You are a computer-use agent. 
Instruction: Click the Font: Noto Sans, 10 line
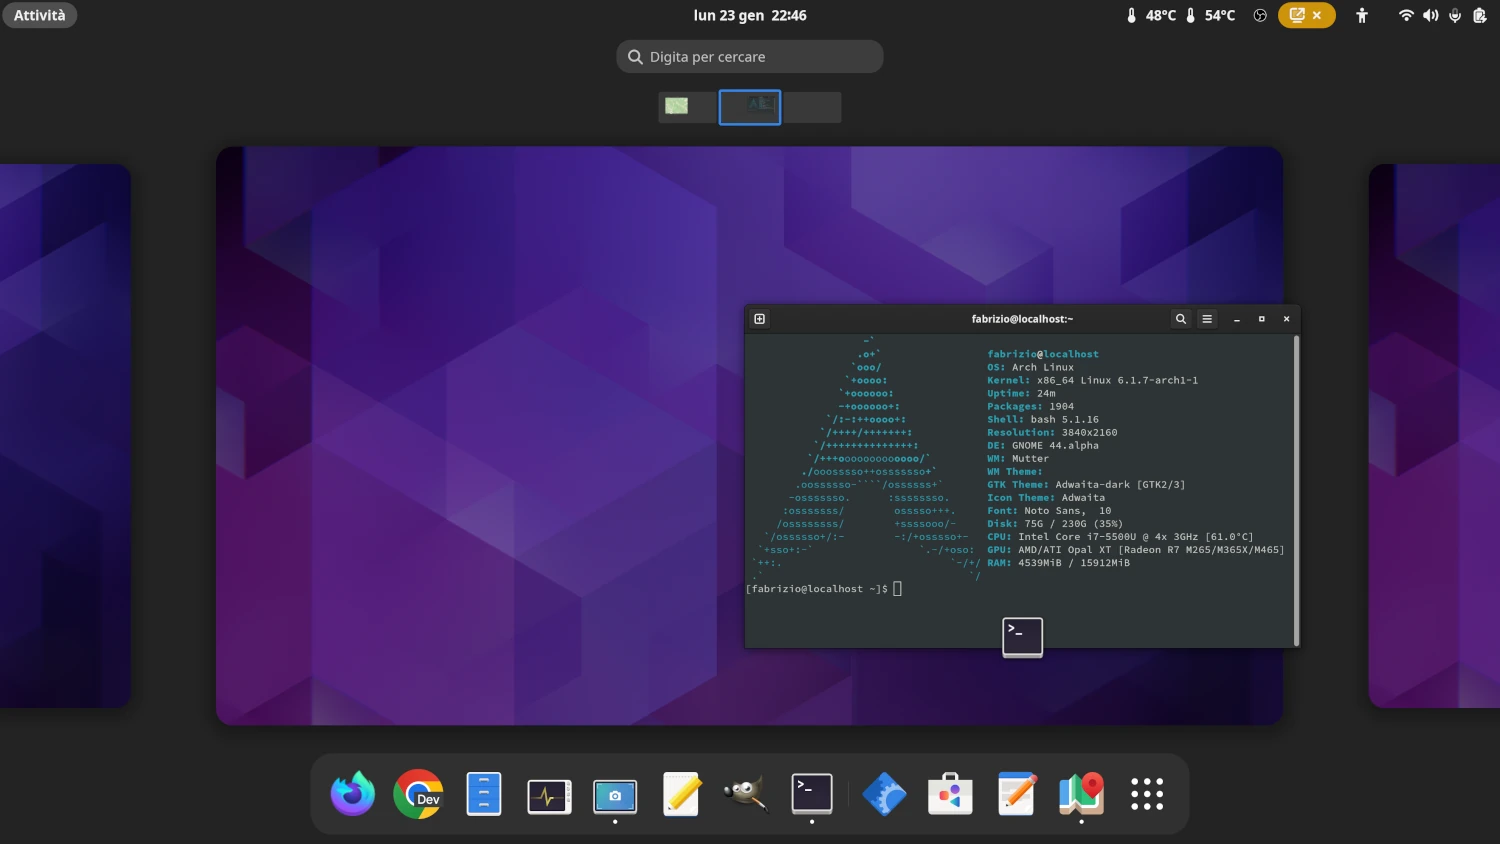pyautogui.click(x=1049, y=510)
